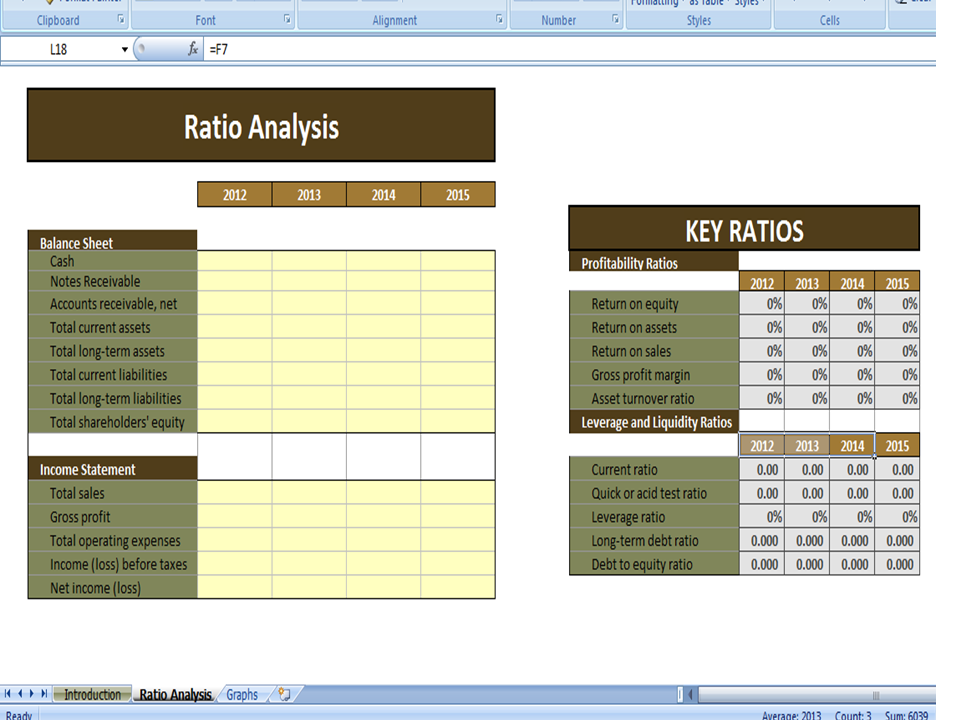Select the Leverage and Liquidity Ratios header

pos(654,422)
